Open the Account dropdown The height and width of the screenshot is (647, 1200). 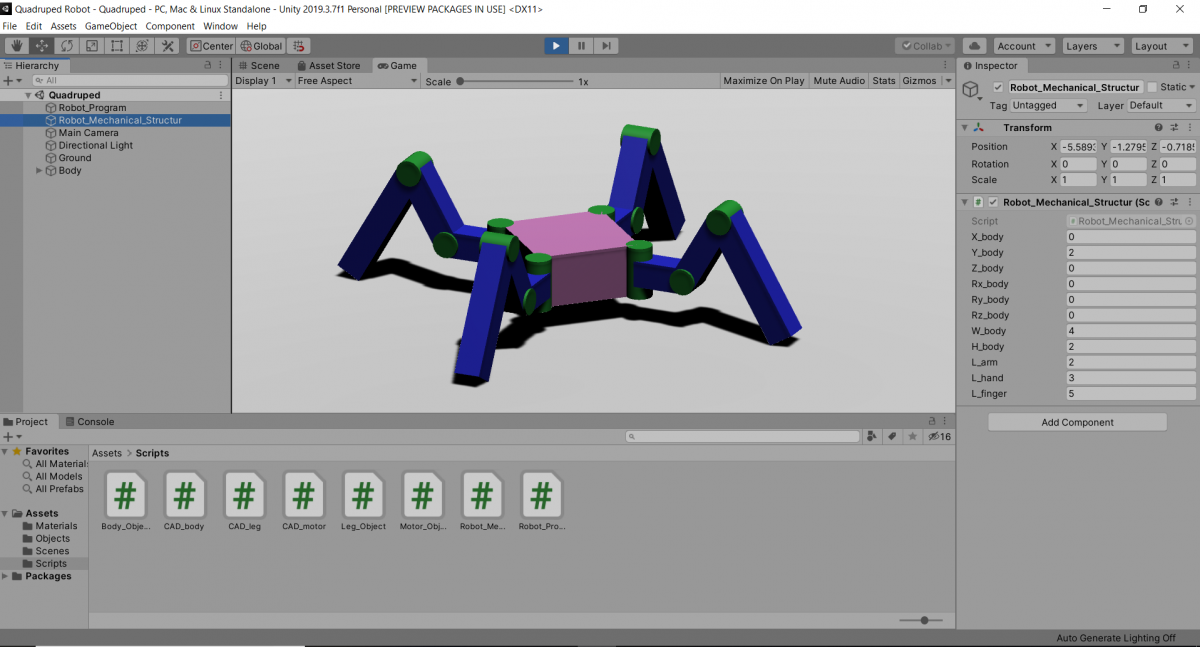pyautogui.click(x=1023, y=46)
